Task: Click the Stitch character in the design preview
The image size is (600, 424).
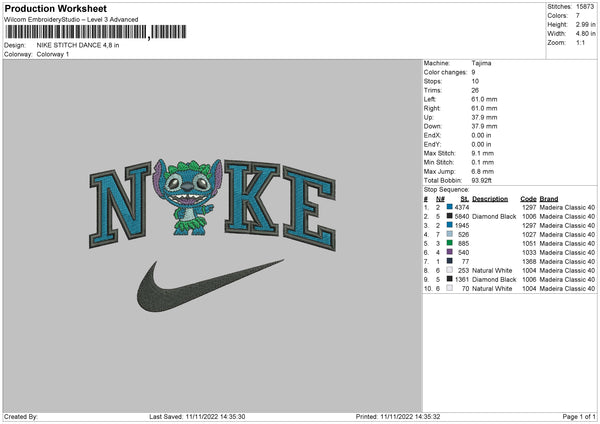Action: pos(188,196)
